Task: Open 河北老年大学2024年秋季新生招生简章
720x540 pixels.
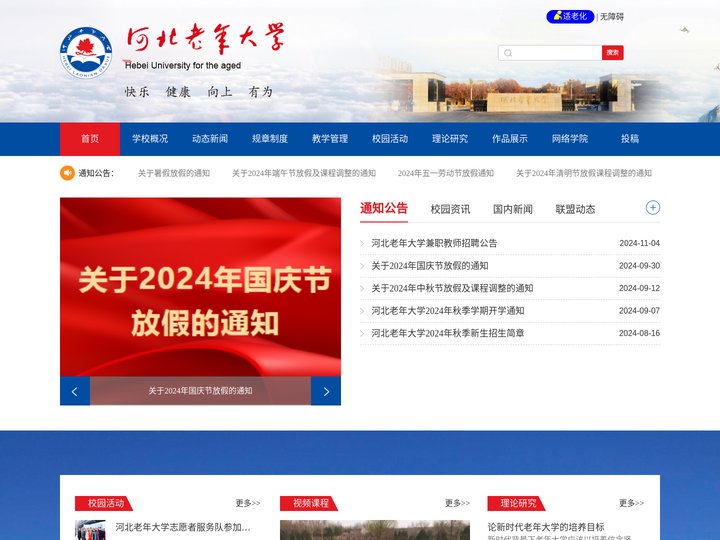Action: tap(448, 333)
